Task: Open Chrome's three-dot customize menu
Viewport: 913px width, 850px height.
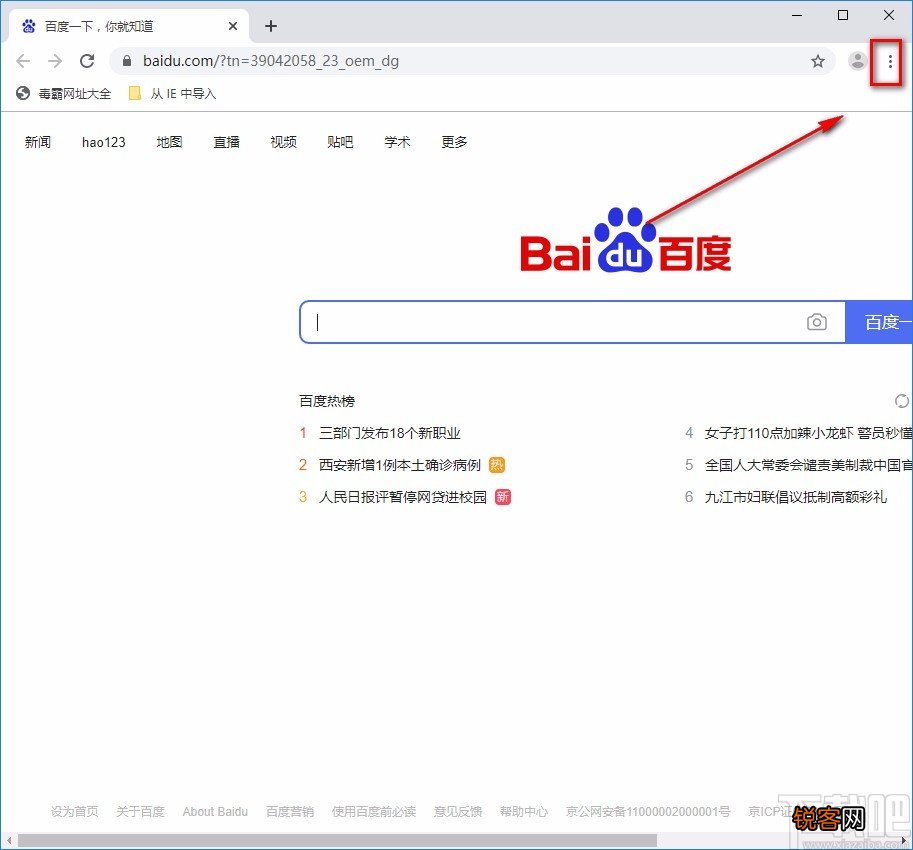Action: [x=890, y=61]
